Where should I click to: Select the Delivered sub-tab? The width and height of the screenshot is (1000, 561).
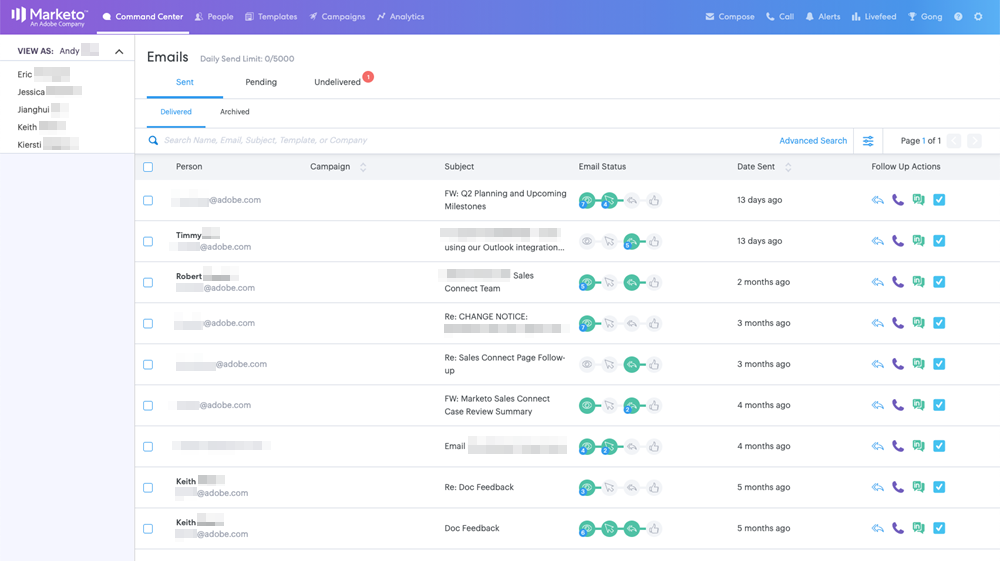(x=176, y=112)
